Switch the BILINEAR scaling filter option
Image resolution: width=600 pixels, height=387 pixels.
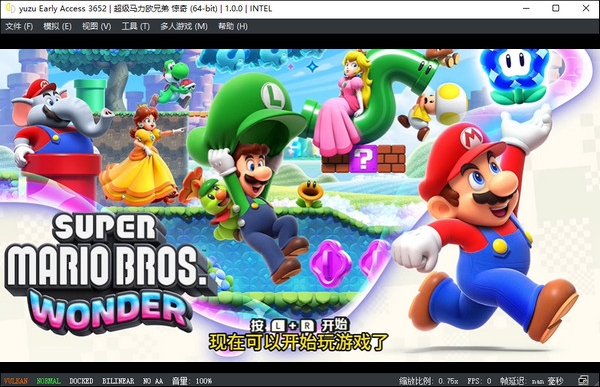pyautogui.click(x=118, y=381)
